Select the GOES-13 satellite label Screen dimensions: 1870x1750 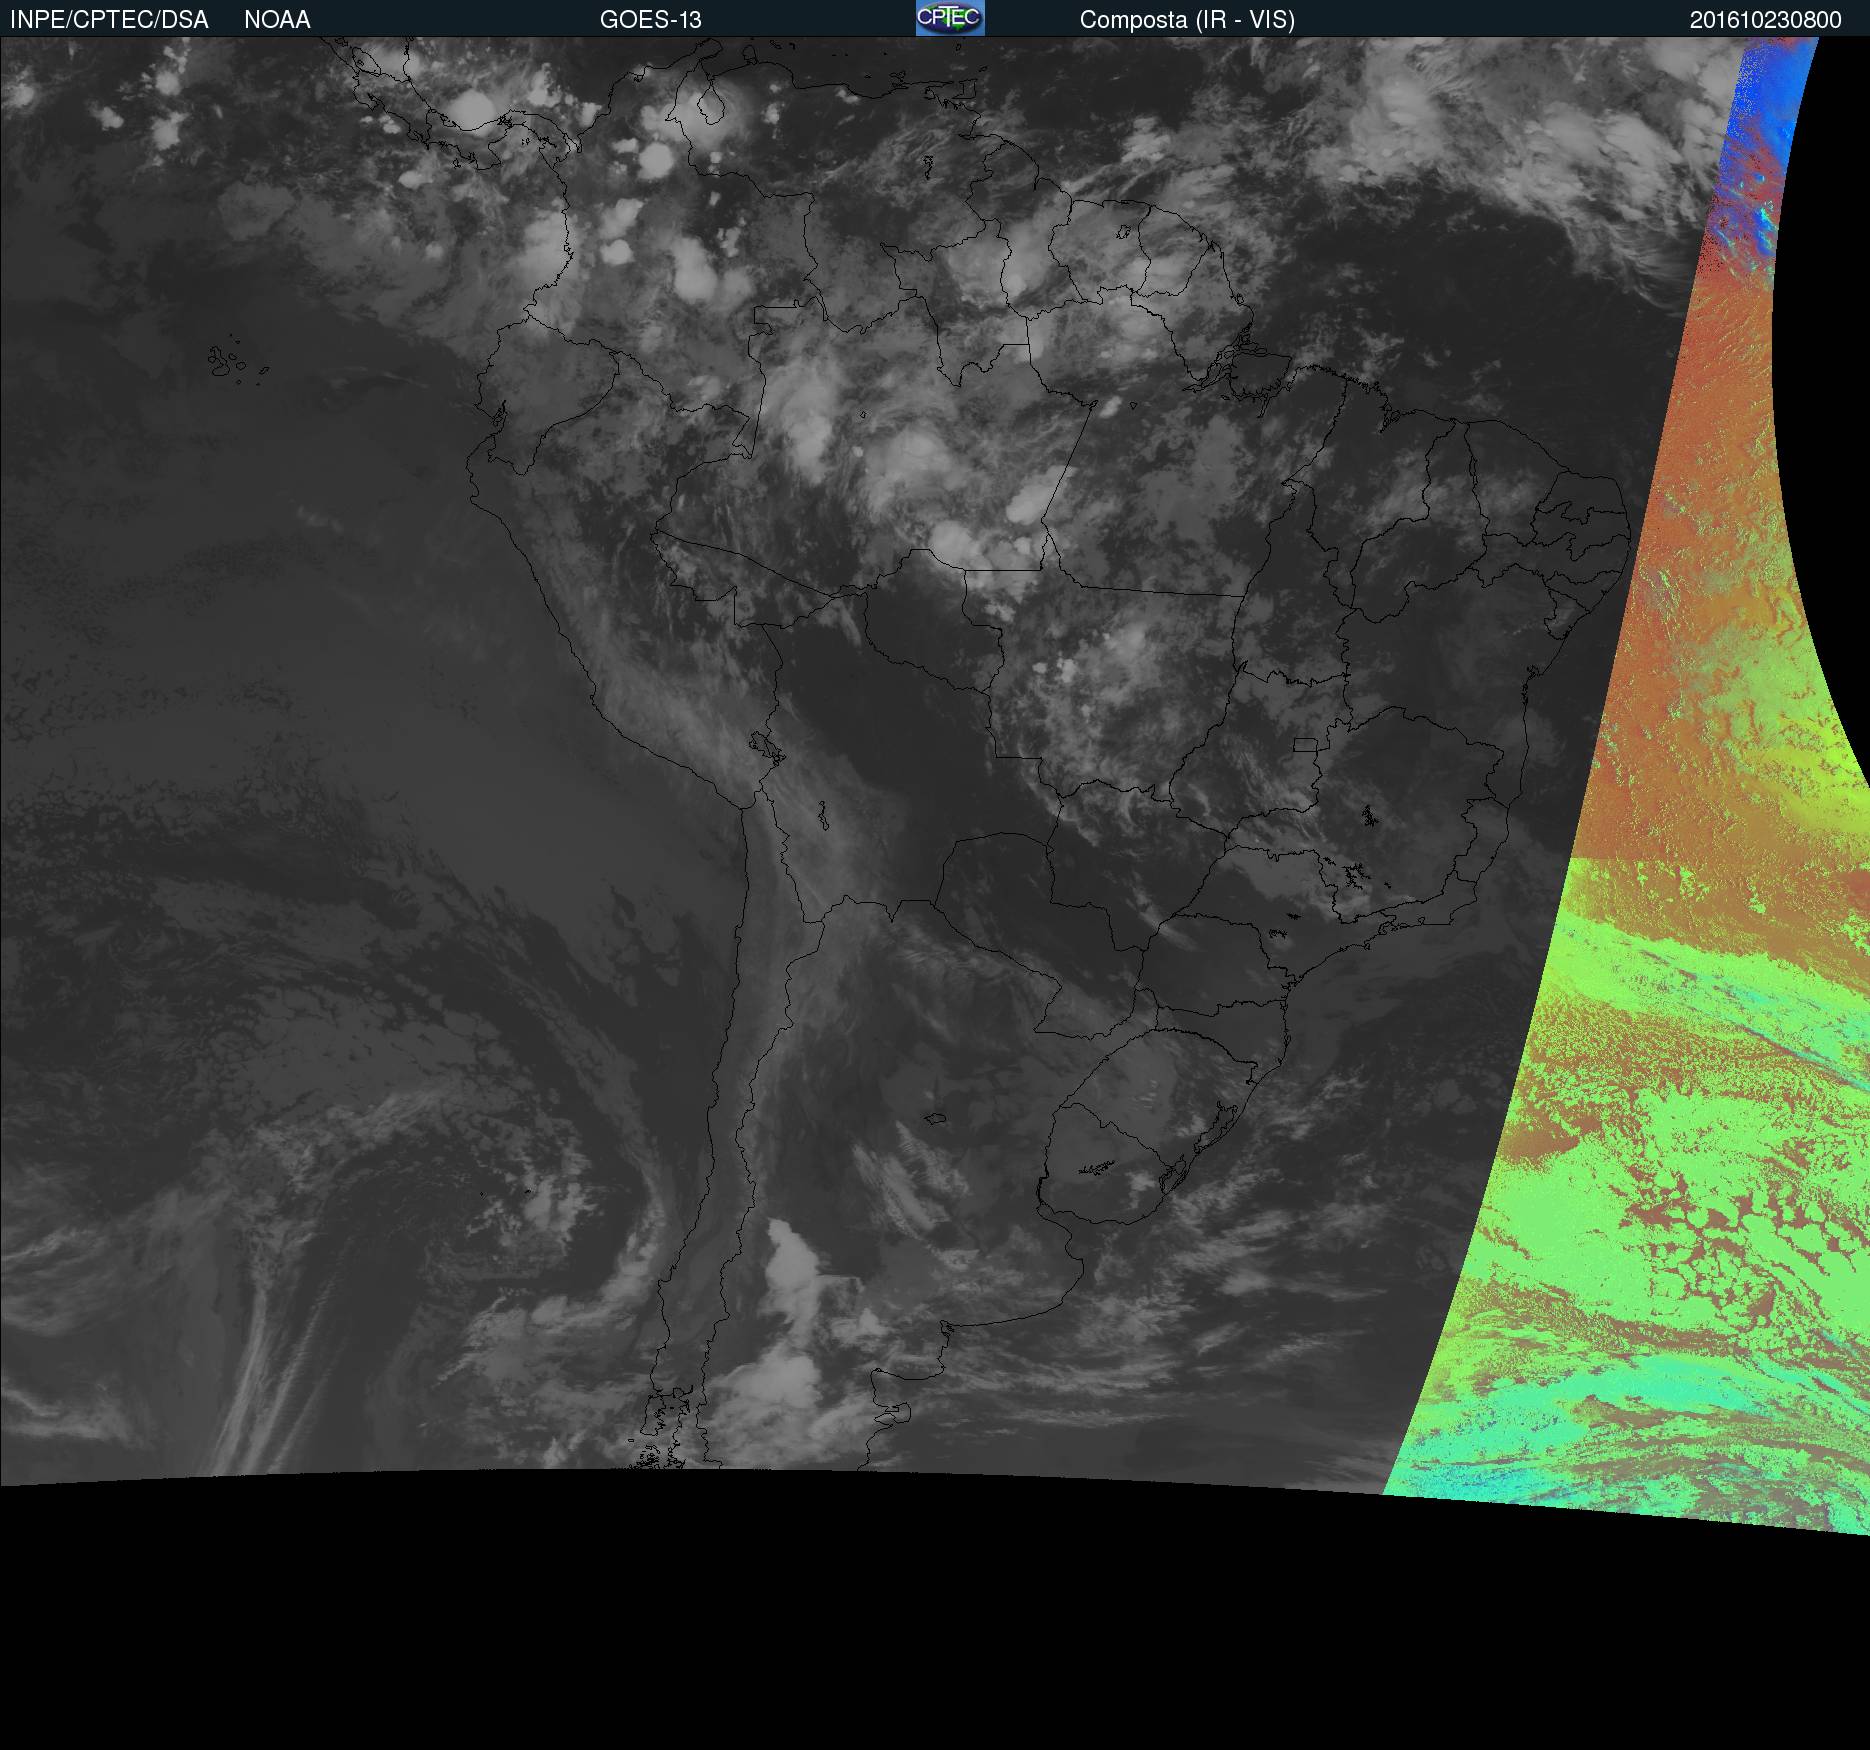point(650,20)
